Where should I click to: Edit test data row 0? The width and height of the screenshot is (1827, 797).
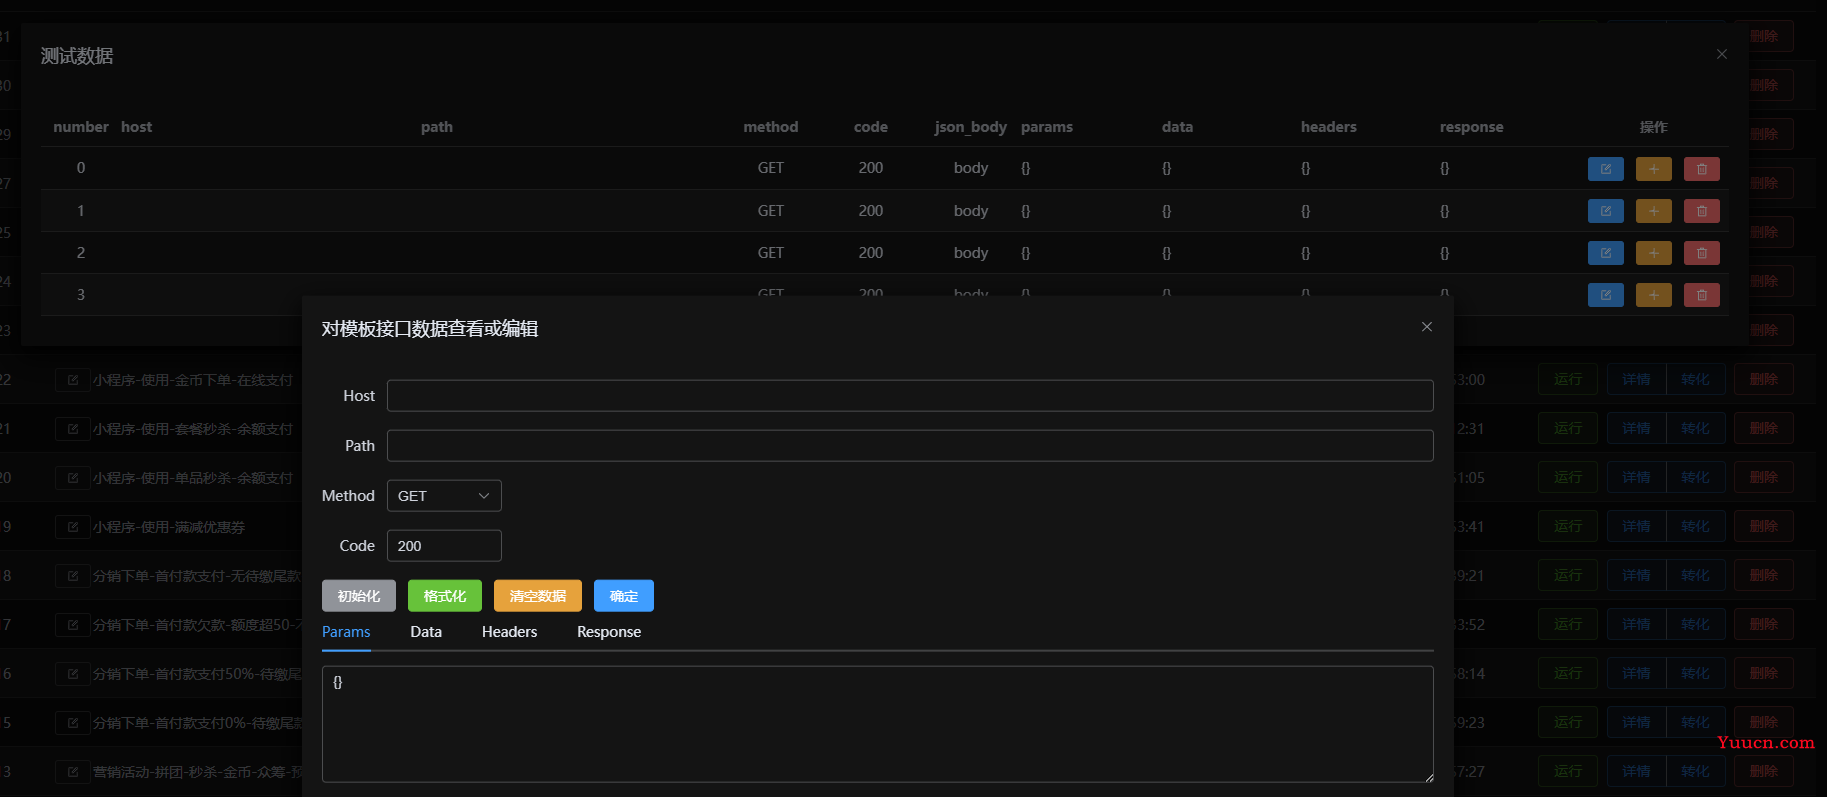(x=1605, y=169)
